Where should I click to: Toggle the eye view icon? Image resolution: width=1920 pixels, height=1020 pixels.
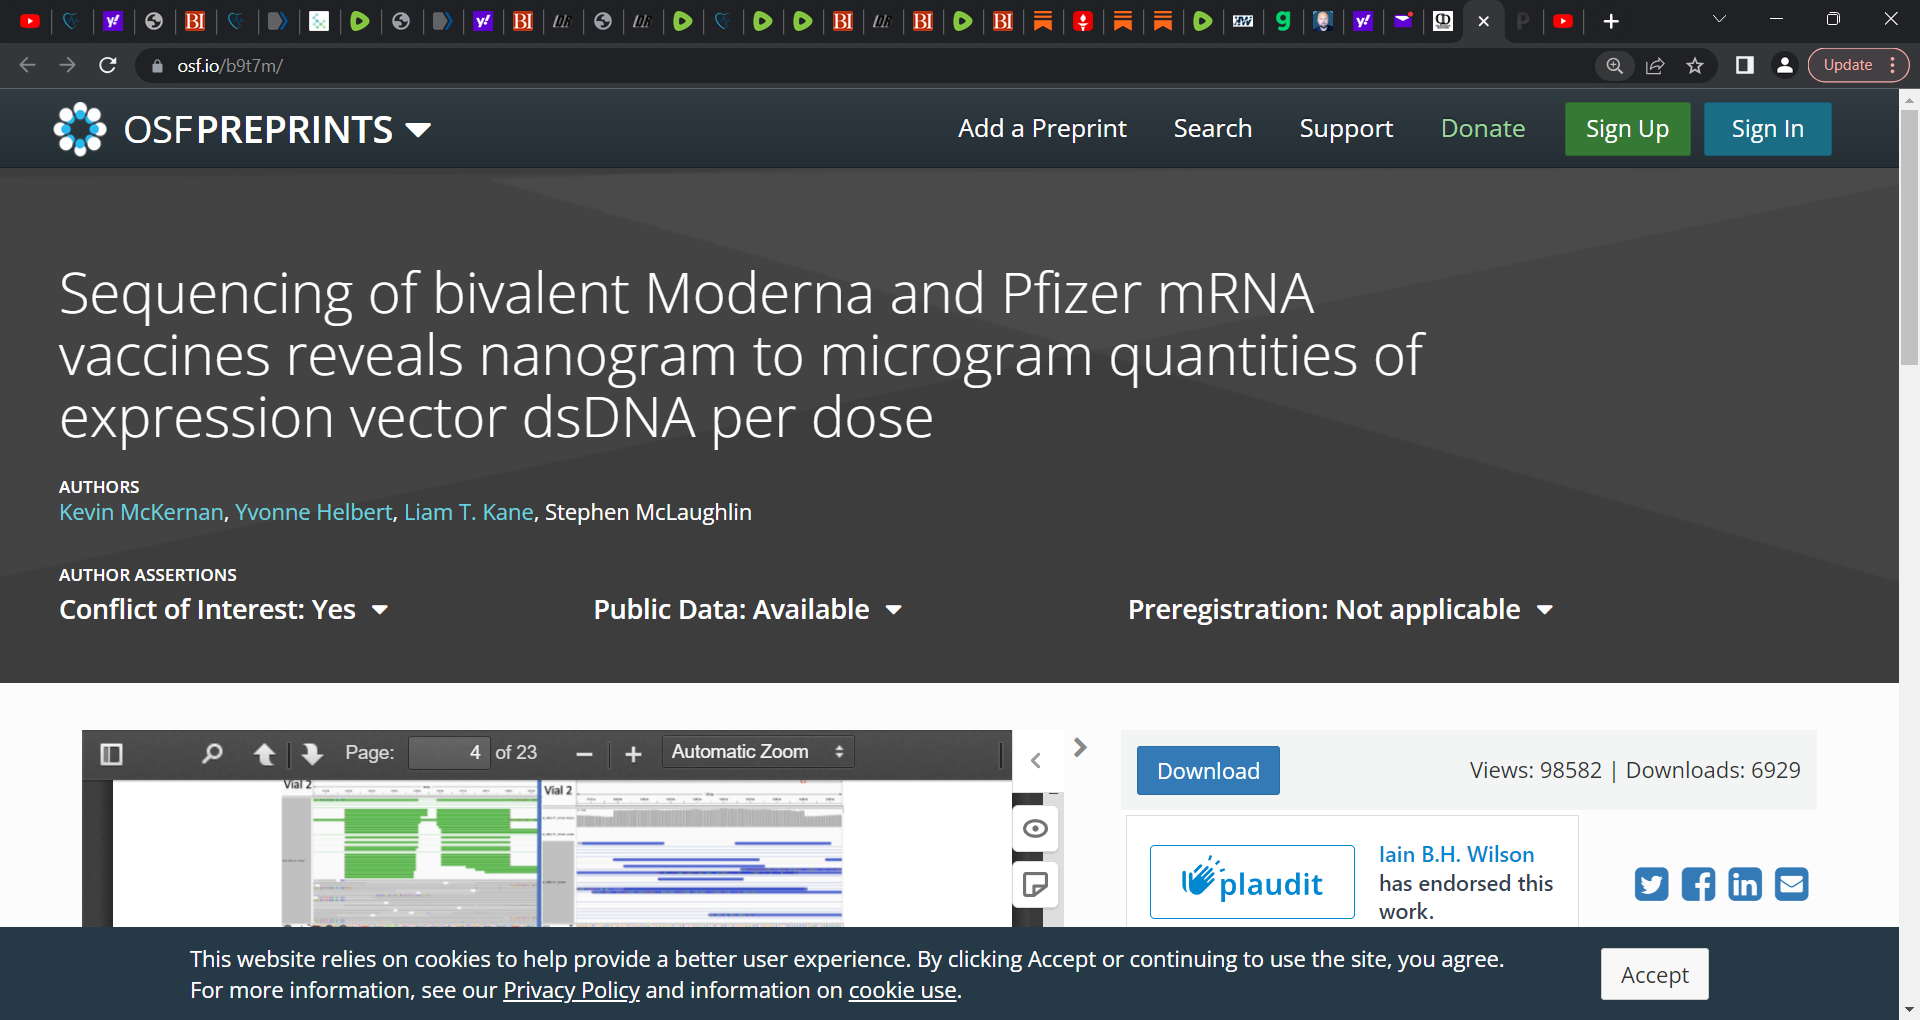click(1035, 829)
